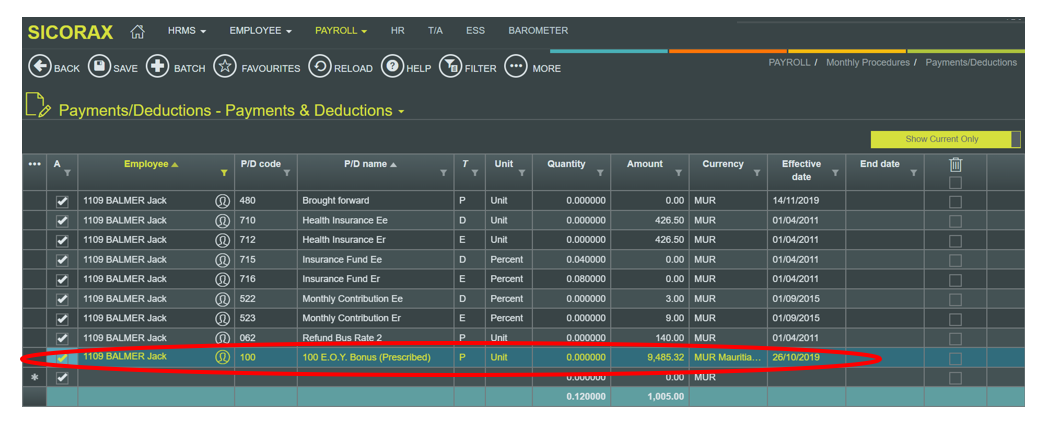This screenshot has width=1040, height=433.
Task: Open the ESS menu item
Action: click(475, 31)
